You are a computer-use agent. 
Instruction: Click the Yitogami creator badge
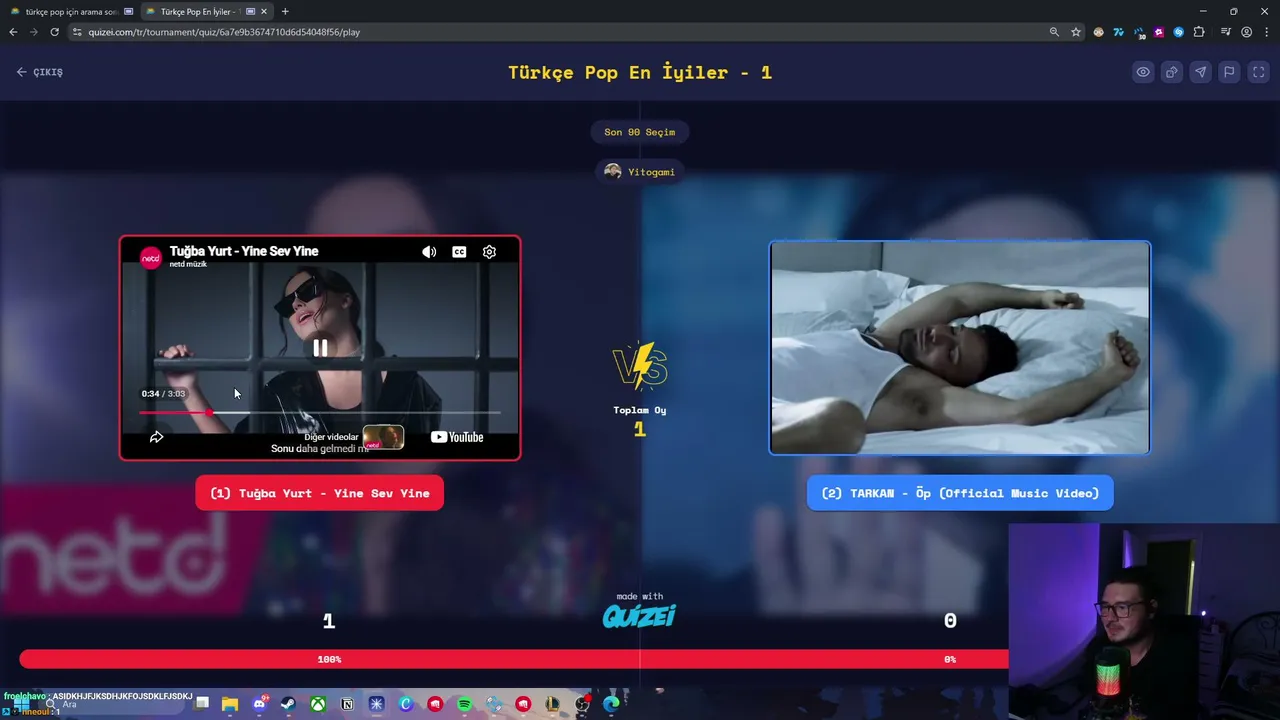pyautogui.click(x=640, y=172)
